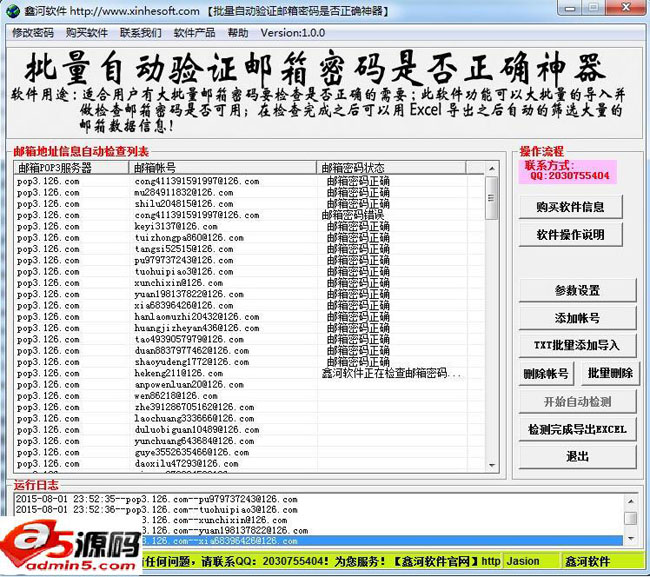
Task: Select account anpowenluan20@126.com row
Action: pos(249,384)
